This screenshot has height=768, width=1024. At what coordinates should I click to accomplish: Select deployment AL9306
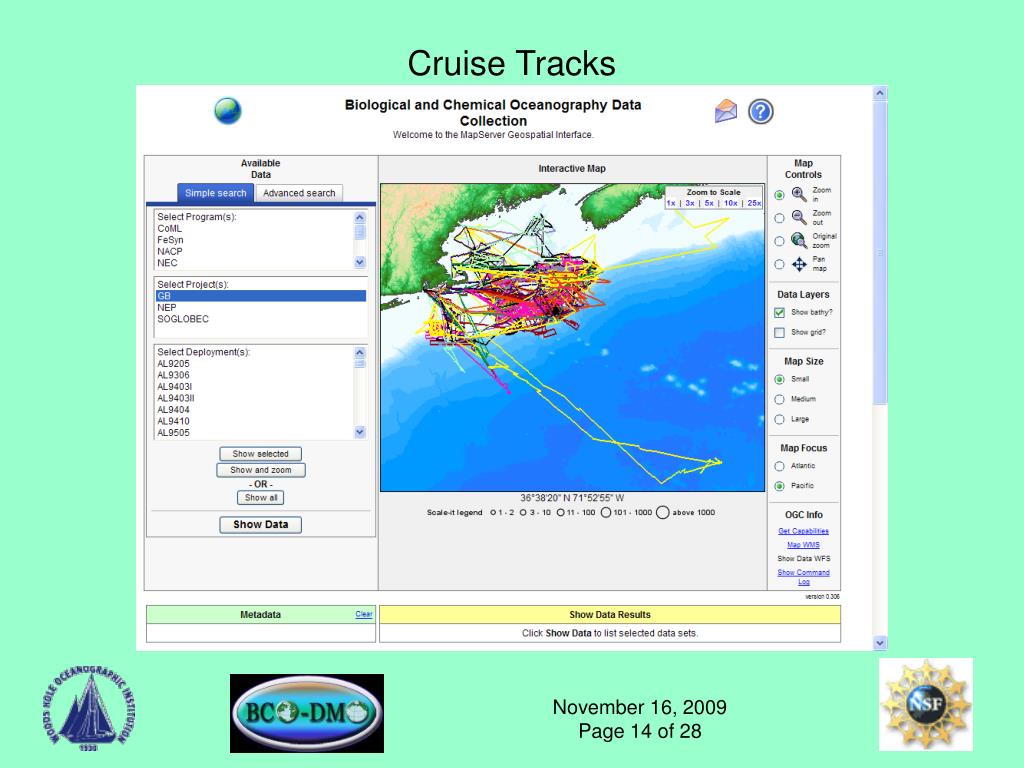255,376
